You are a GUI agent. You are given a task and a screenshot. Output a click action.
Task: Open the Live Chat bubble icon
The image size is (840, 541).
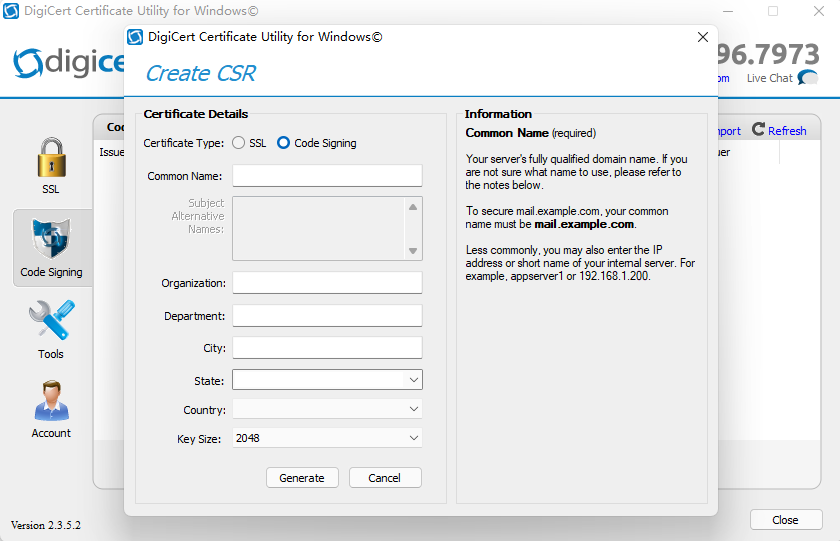[x=808, y=78]
